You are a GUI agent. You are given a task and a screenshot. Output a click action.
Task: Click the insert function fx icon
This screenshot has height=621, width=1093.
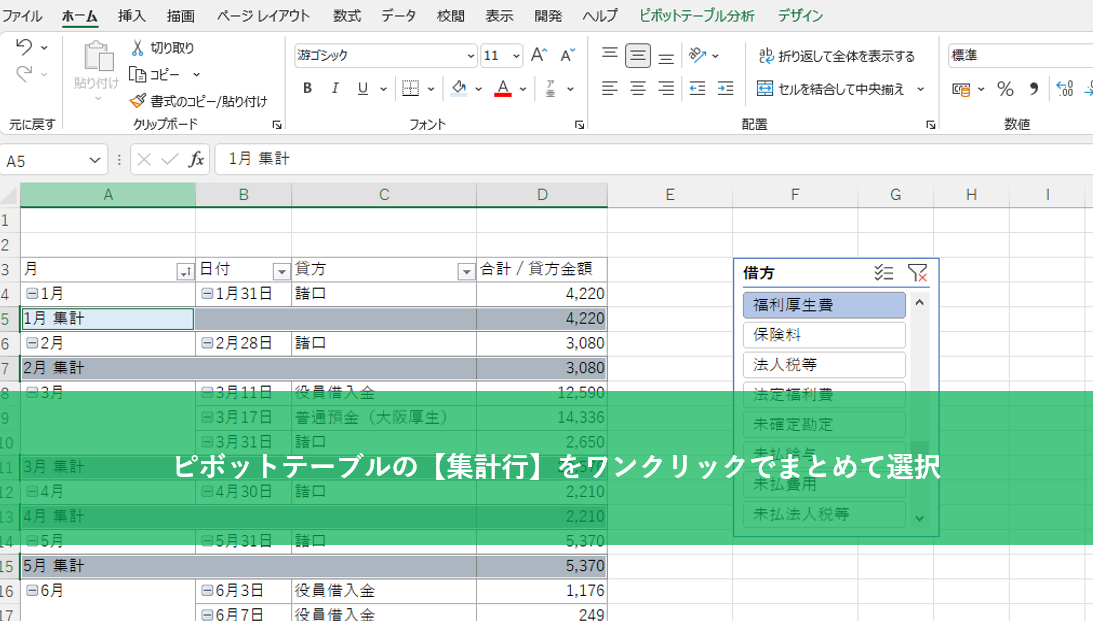[x=196, y=159]
